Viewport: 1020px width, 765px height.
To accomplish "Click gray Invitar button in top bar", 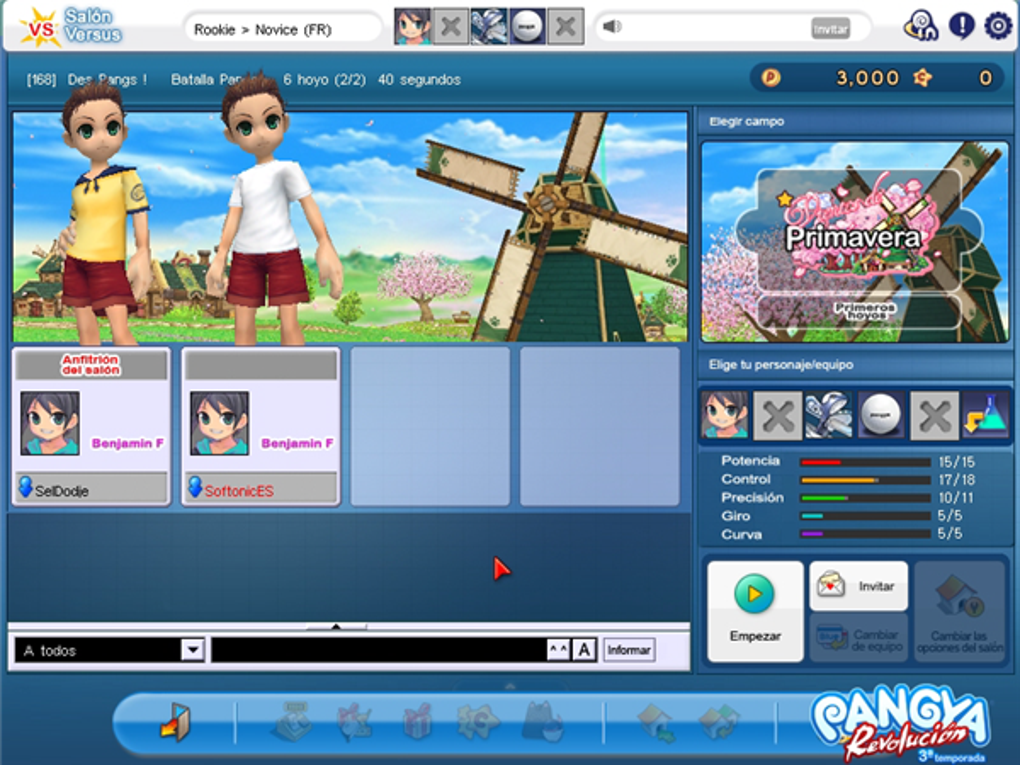I will click(830, 29).
